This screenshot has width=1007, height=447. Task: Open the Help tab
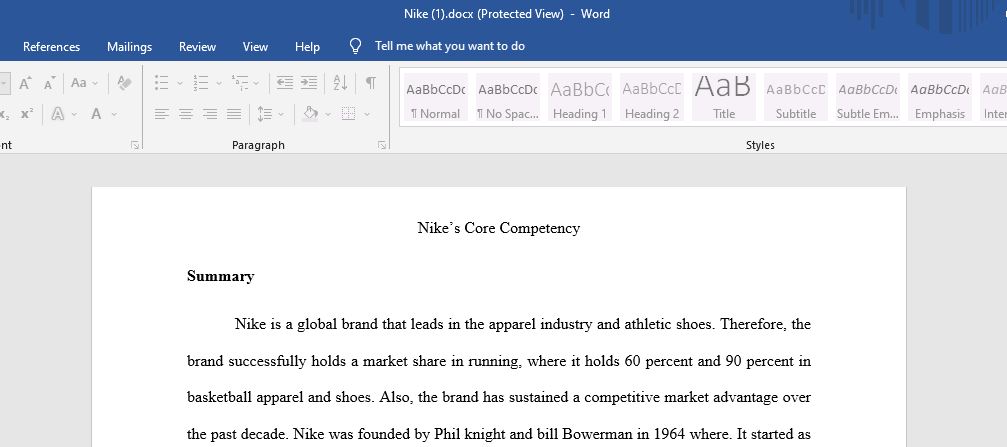pos(307,47)
